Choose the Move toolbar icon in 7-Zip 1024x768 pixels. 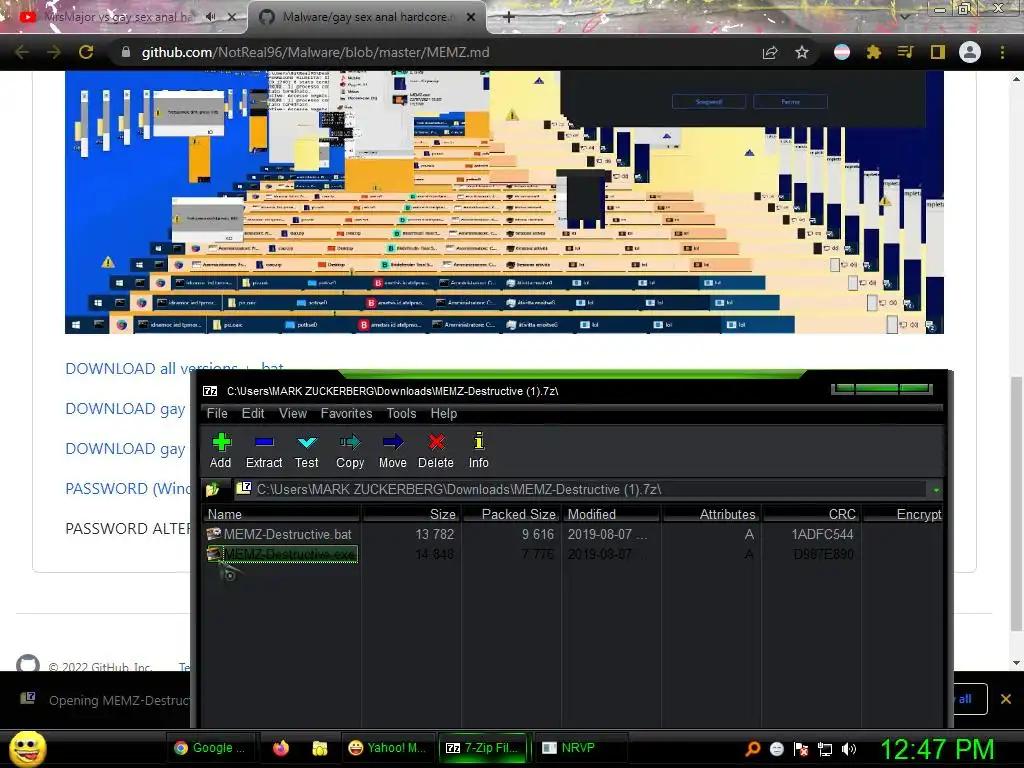point(392,451)
